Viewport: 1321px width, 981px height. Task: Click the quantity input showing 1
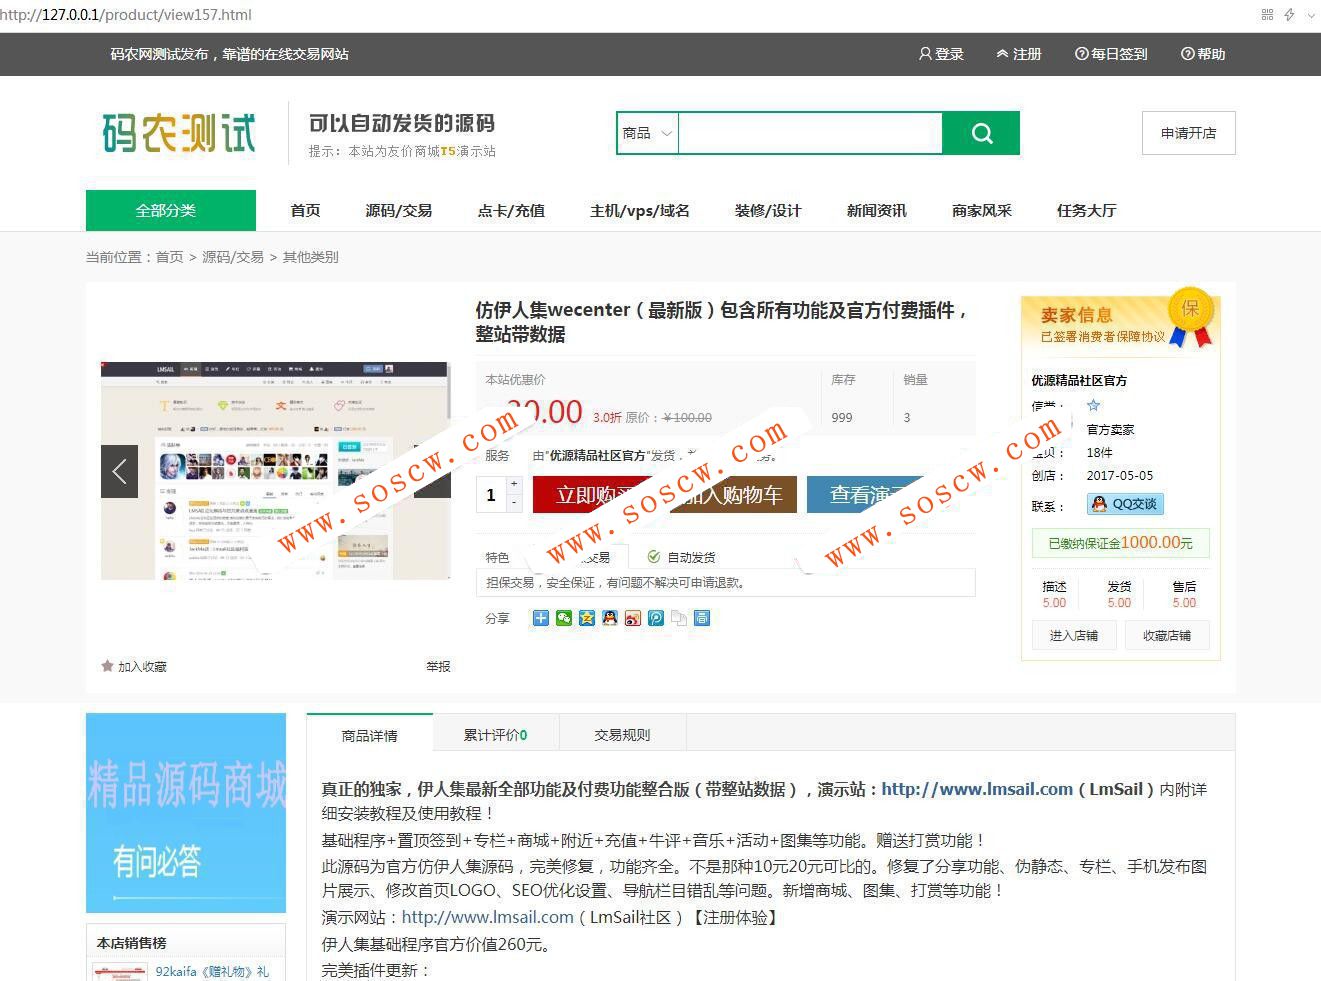pyautogui.click(x=491, y=494)
